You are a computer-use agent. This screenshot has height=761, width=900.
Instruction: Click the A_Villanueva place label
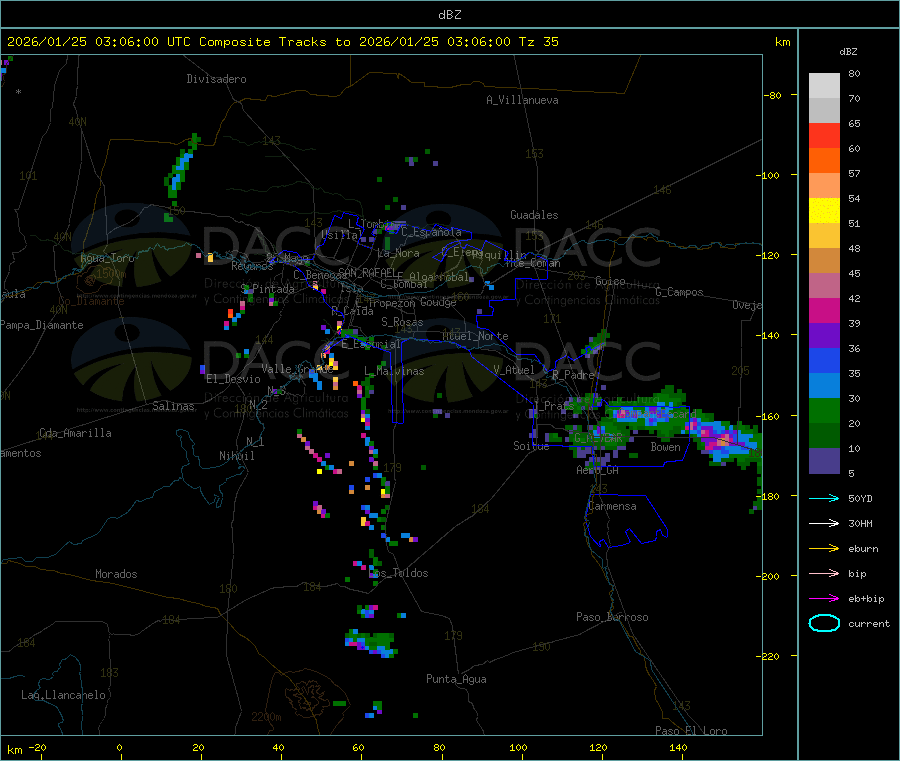(522, 100)
